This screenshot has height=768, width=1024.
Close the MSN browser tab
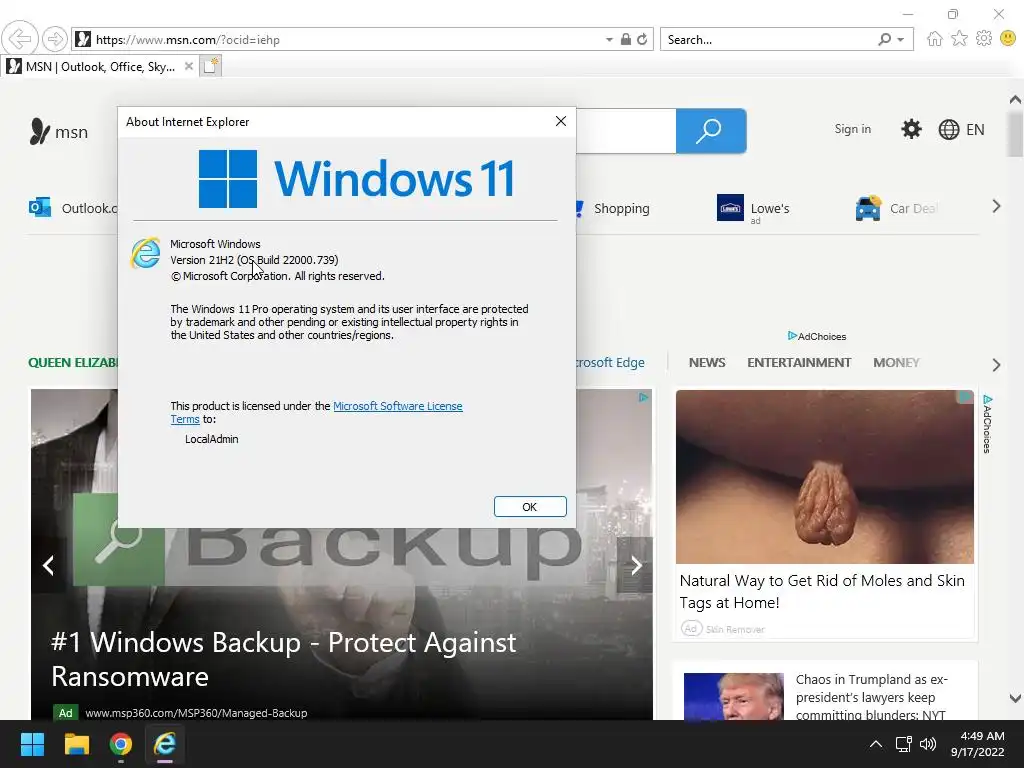189,66
